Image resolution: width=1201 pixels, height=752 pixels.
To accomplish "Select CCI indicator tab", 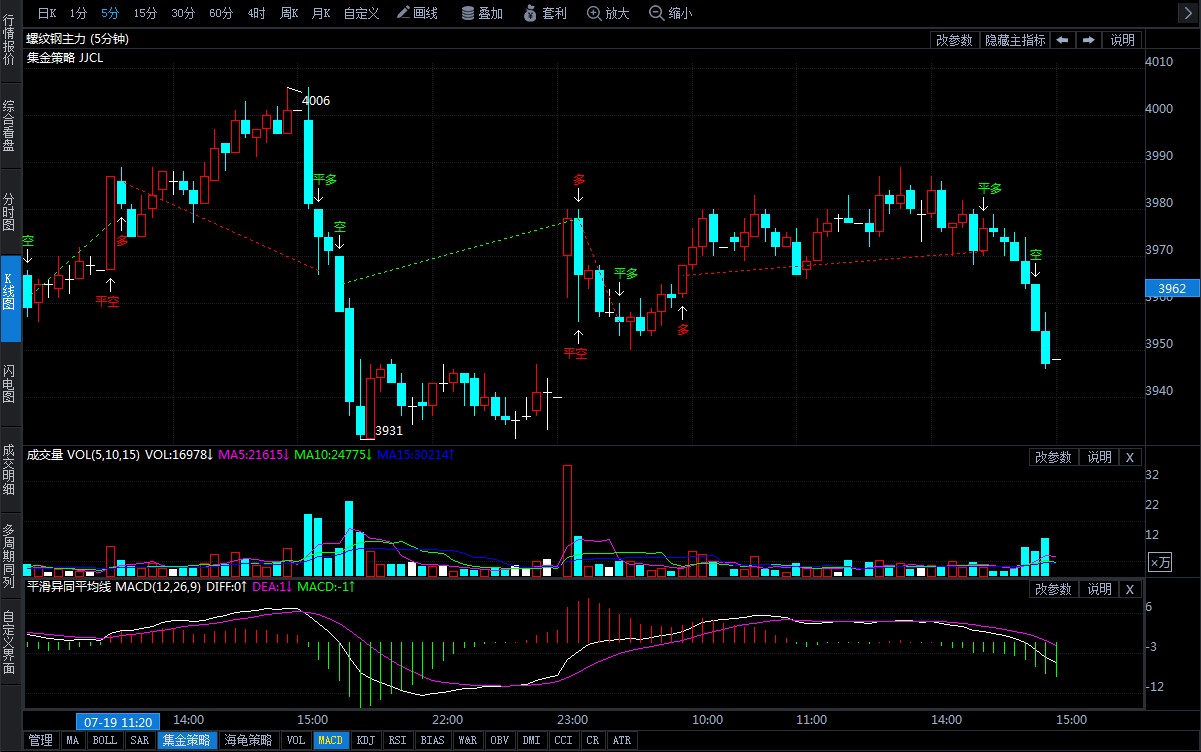I will (x=564, y=741).
